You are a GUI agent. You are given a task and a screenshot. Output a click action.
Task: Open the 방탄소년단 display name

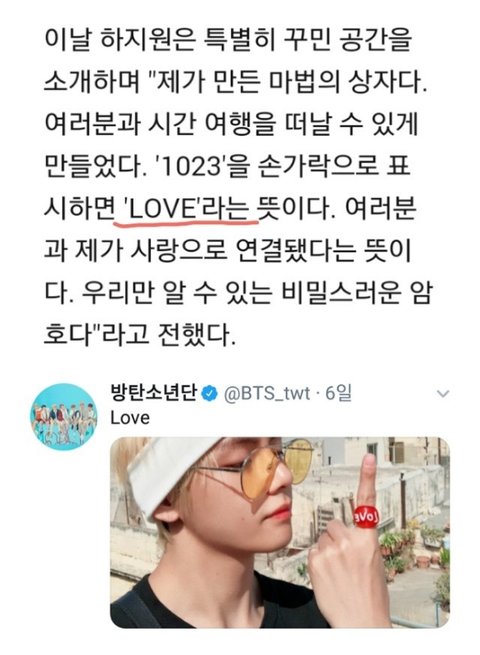pyautogui.click(x=153, y=393)
